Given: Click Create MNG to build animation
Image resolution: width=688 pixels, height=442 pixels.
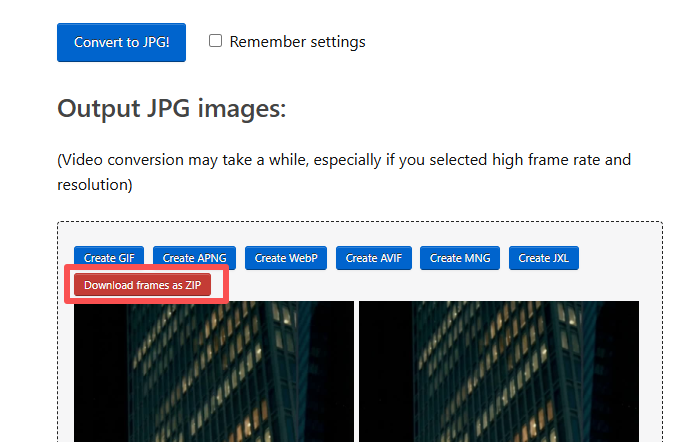Looking at the screenshot, I should (459, 258).
